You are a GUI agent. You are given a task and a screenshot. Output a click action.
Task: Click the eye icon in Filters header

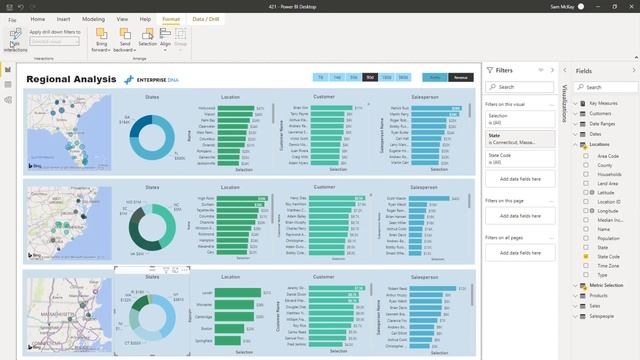tap(541, 70)
